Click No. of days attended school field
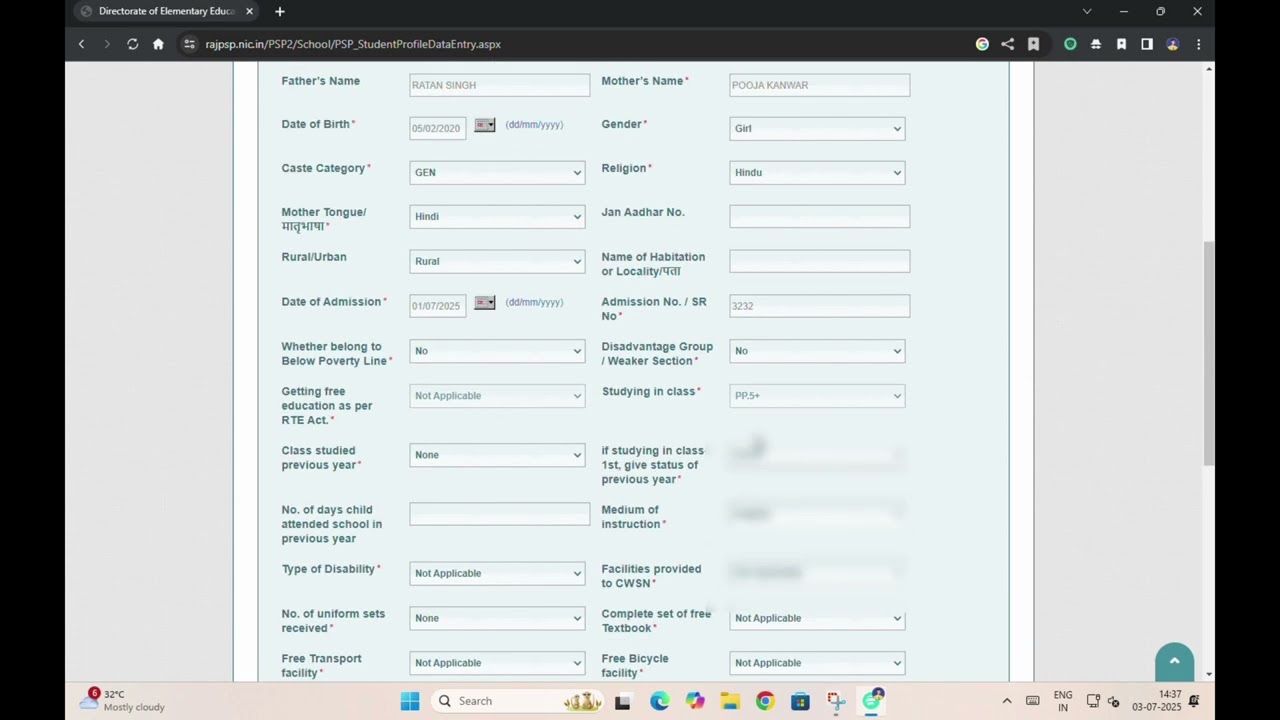The height and width of the screenshot is (720, 1280). coord(499,514)
